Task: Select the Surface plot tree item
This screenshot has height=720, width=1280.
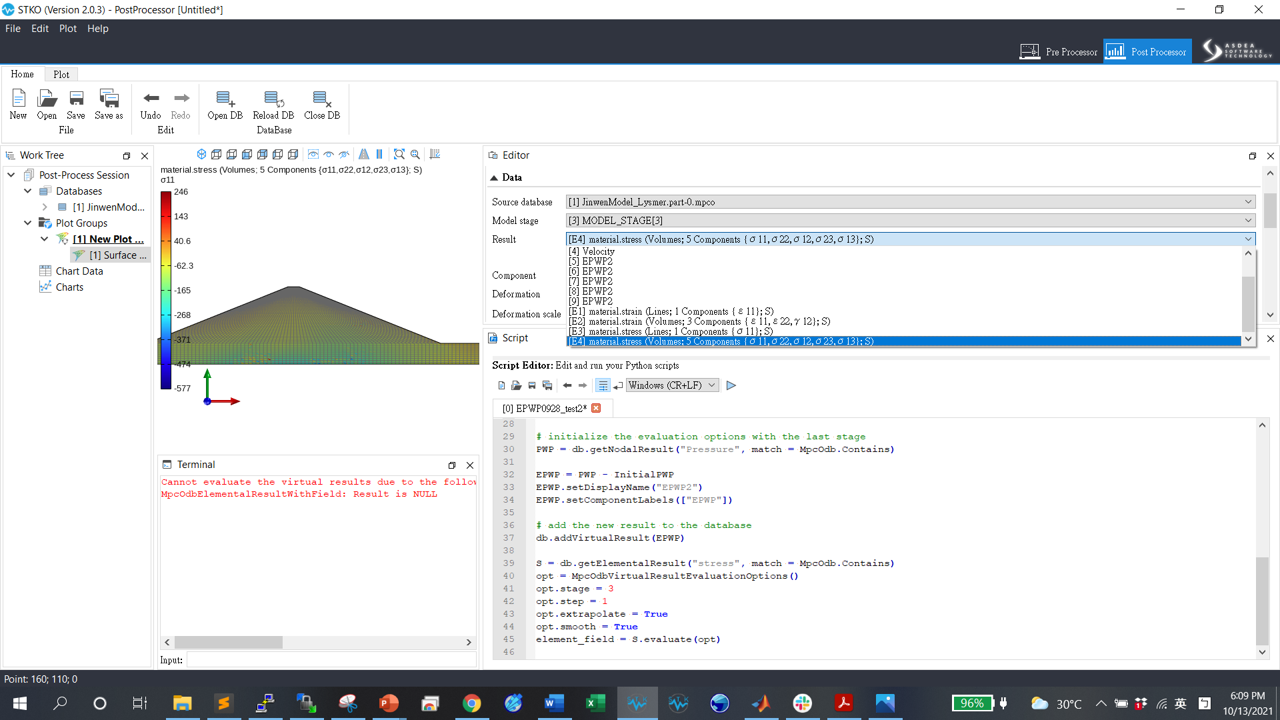Action: [x=109, y=255]
